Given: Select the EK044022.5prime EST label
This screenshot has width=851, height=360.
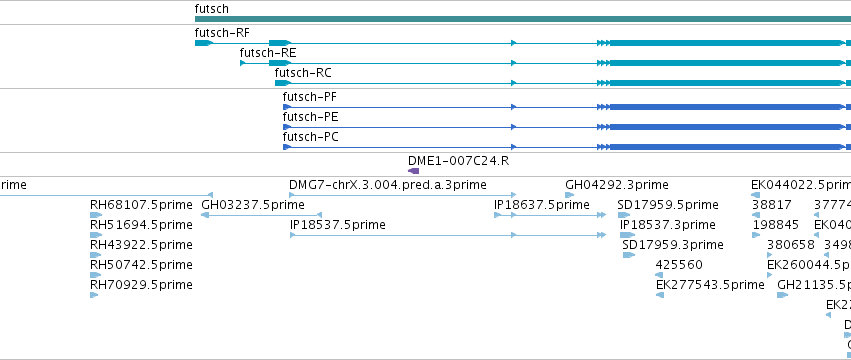Looking at the screenshot, I should point(801,185).
